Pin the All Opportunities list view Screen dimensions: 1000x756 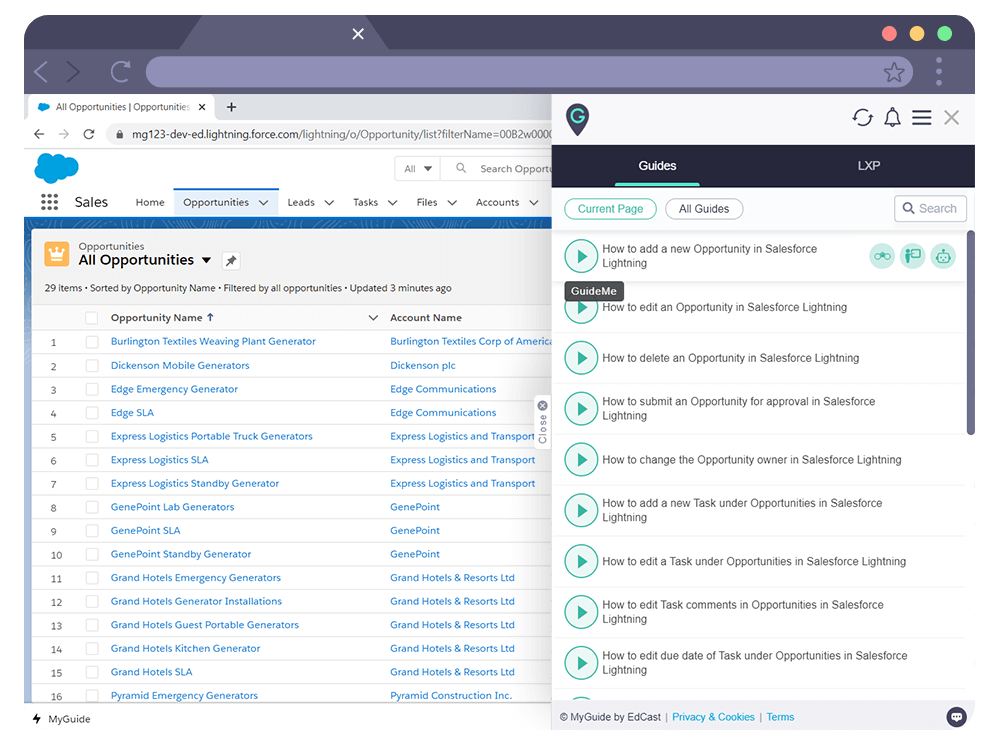tap(231, 260)
